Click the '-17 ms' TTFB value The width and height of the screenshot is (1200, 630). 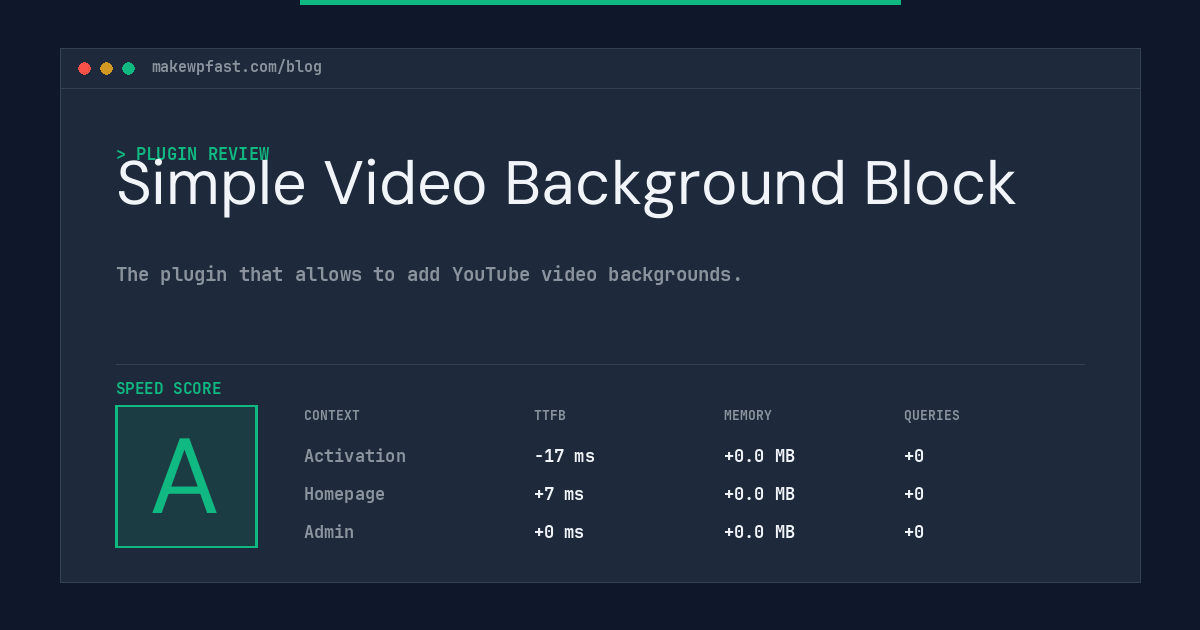click(564, 456)
